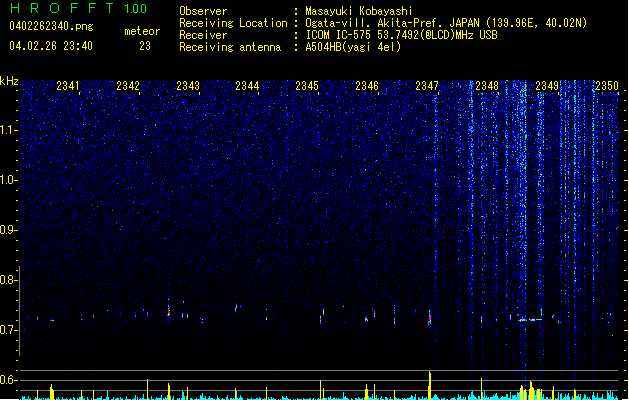
Task: Click the 0.7 kHz axis label
Action: click(8, 330)
